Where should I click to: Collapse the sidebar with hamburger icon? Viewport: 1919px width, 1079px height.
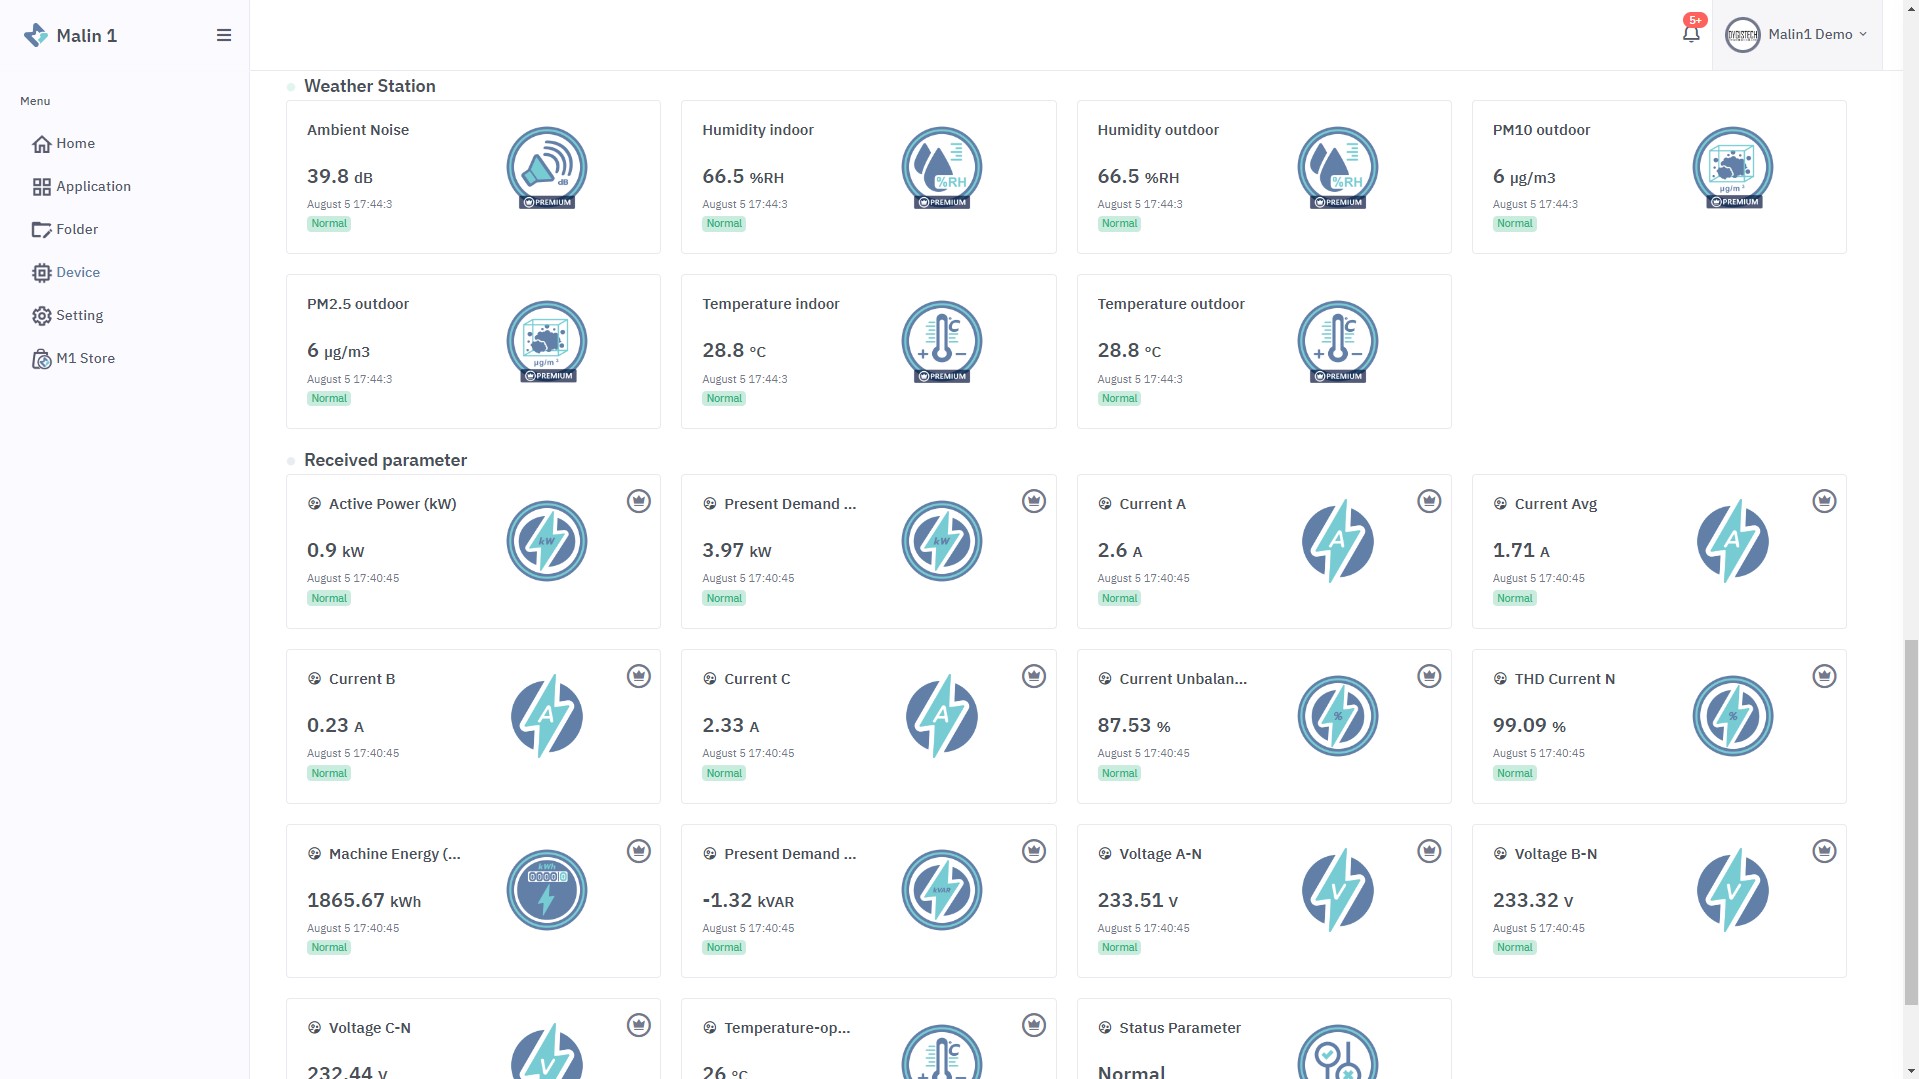click(x=224, y=35)
